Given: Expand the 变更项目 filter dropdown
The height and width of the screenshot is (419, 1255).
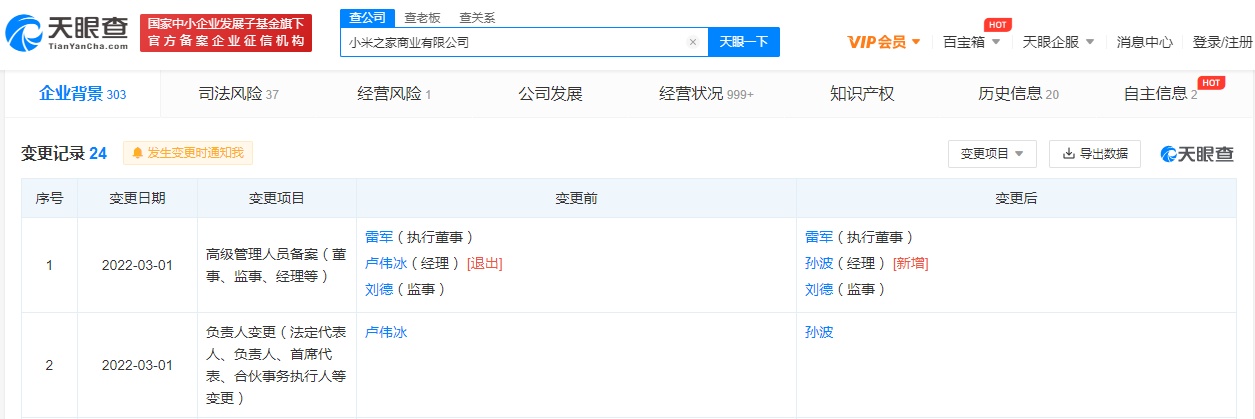Looking at the screenshot, I should coord(992,153).
